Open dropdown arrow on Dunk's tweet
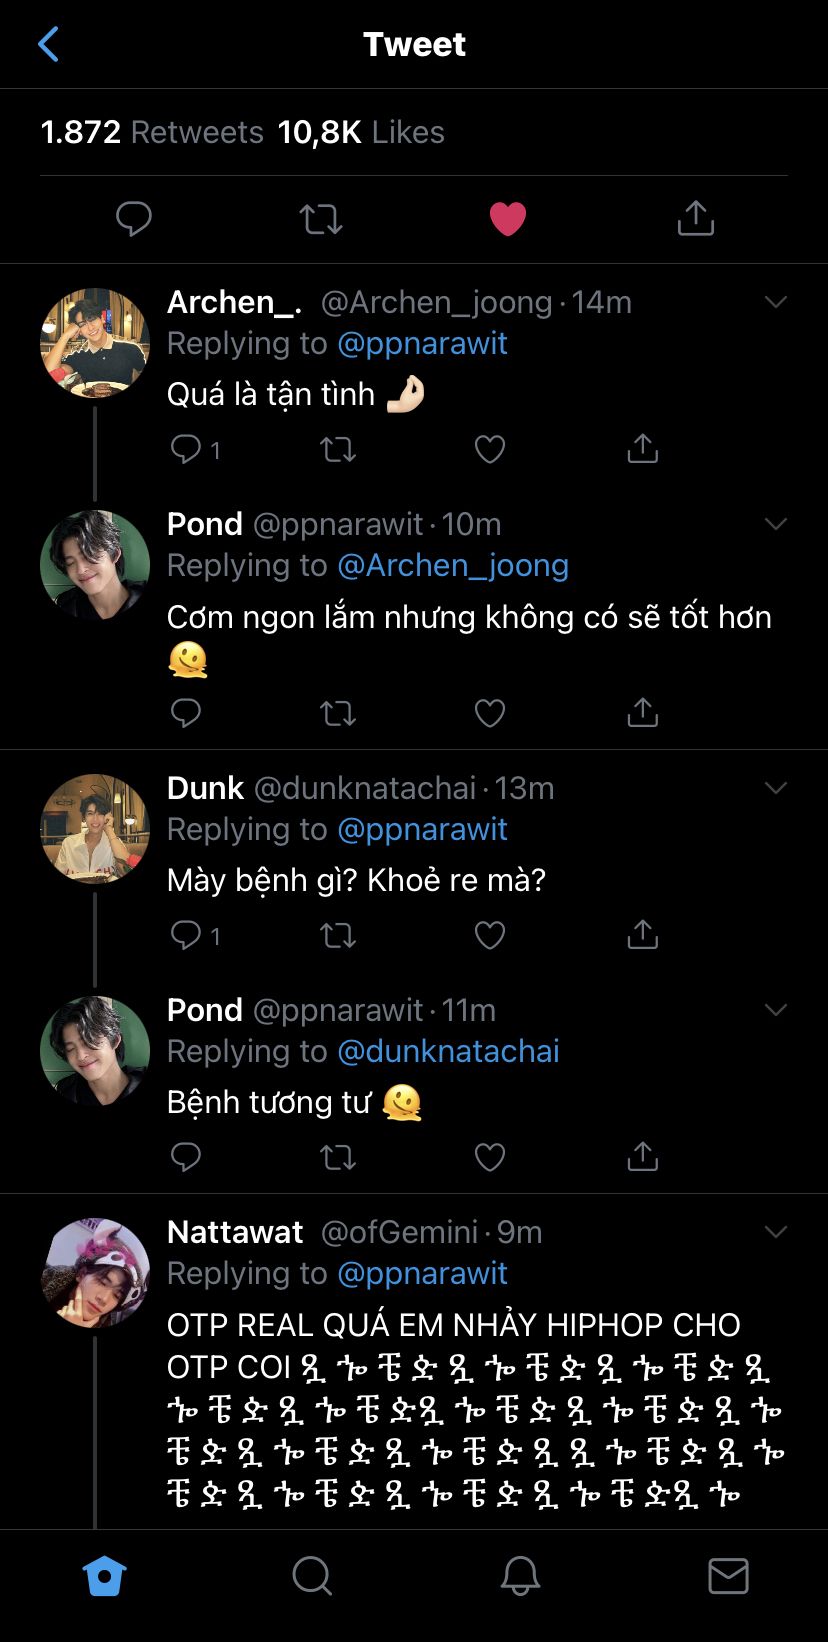This screenshot has width=828, height=1642. [776, 788]
